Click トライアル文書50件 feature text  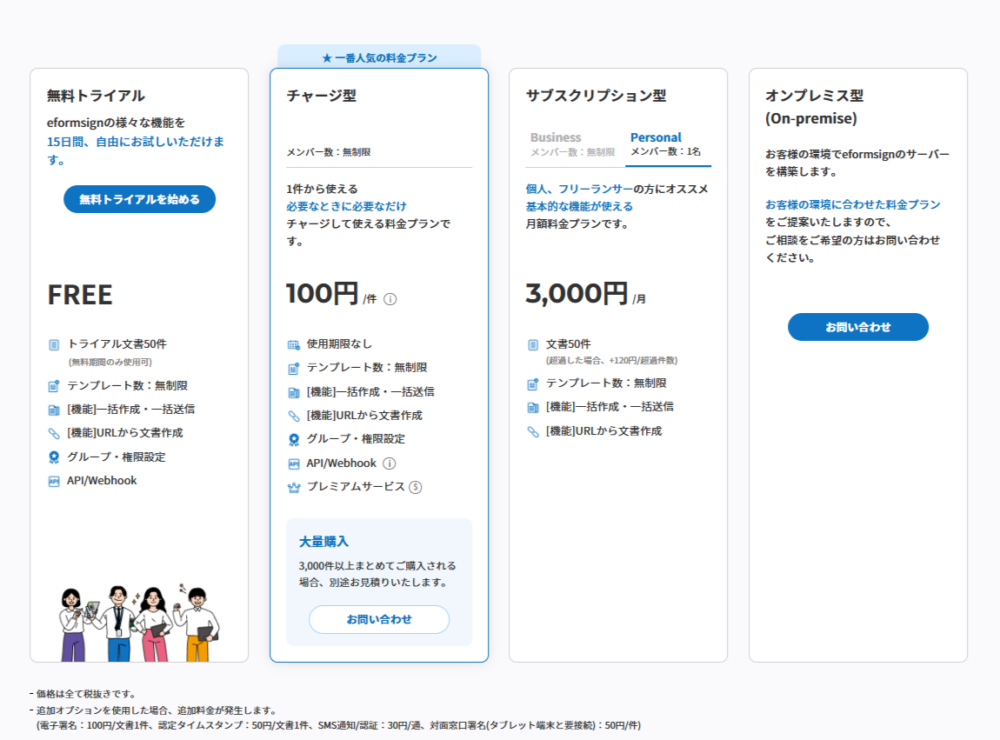pos(117,344)
